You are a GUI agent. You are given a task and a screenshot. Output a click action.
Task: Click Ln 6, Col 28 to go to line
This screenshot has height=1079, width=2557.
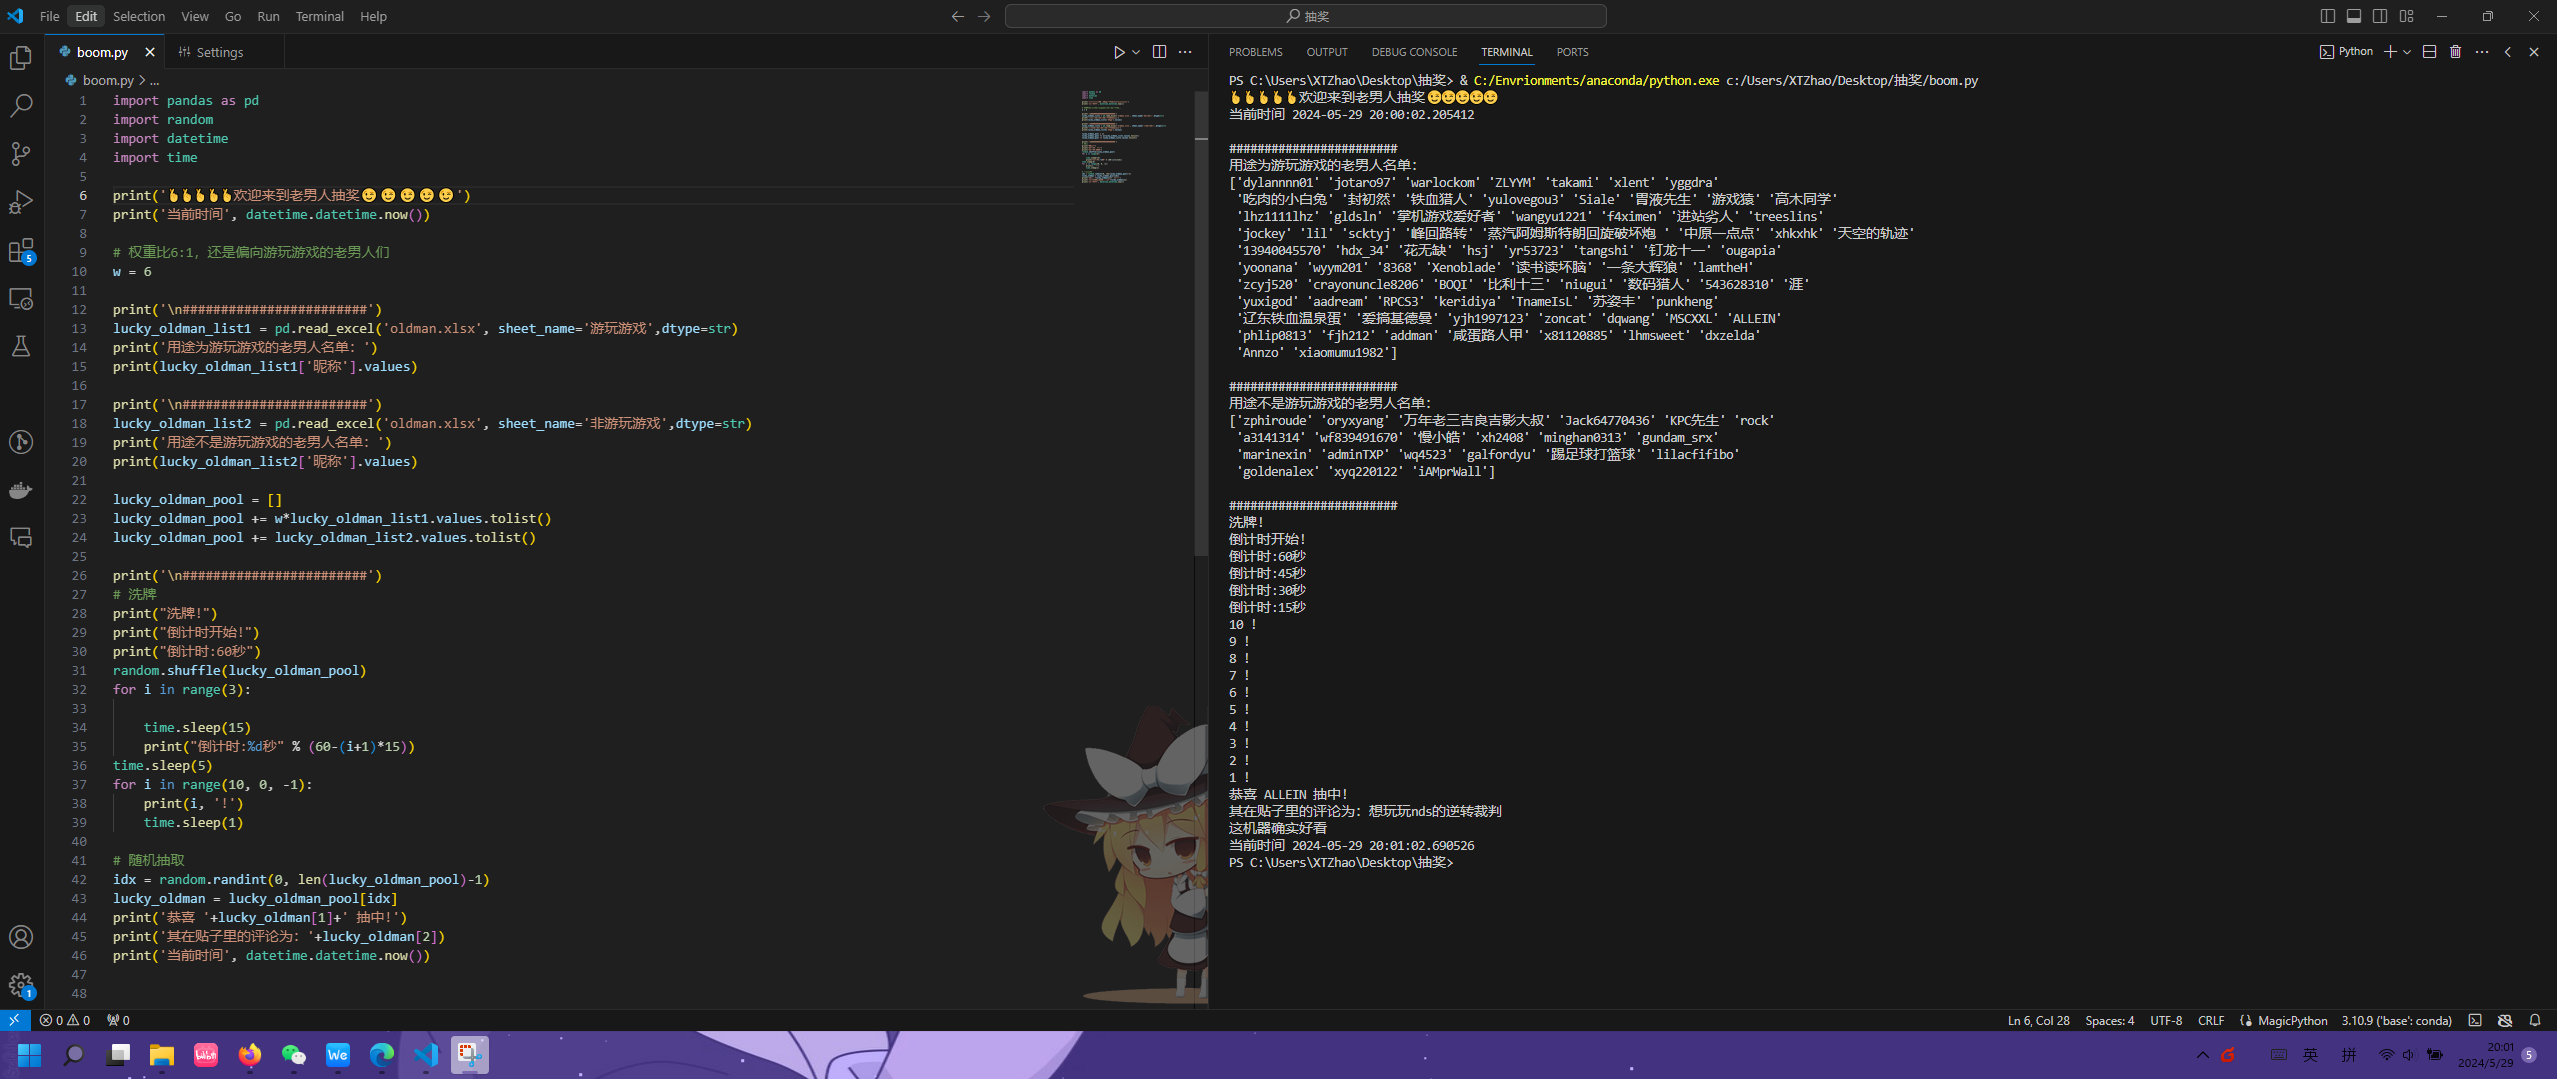pos(2038,1020)
